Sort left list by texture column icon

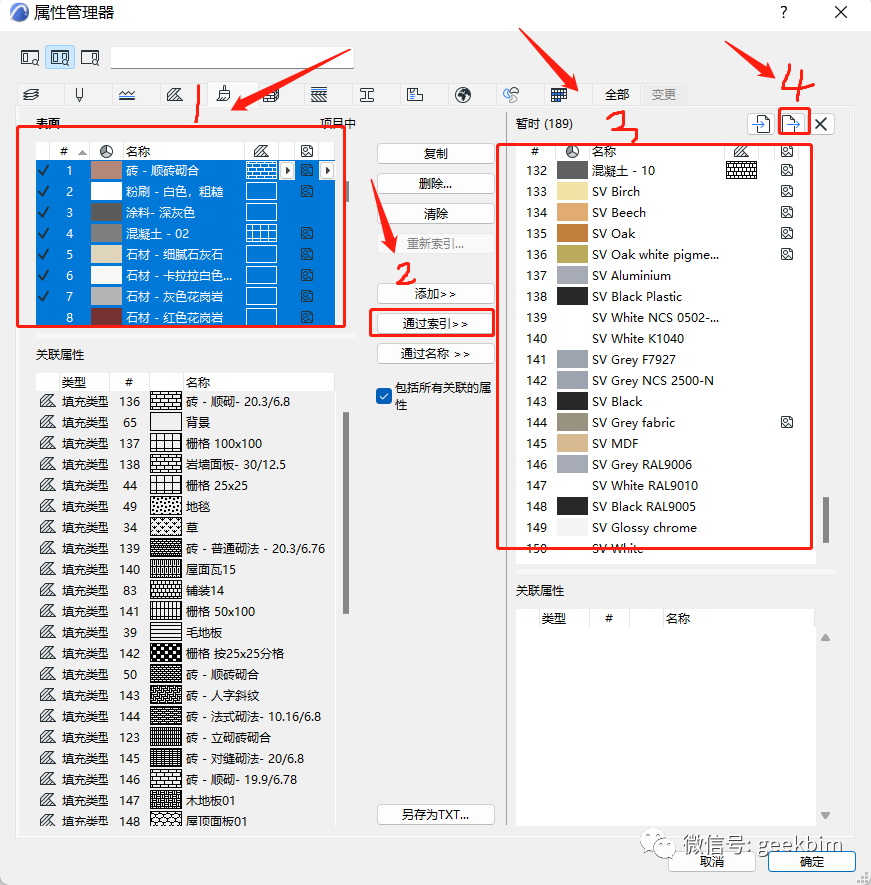[x=307, y=151]
